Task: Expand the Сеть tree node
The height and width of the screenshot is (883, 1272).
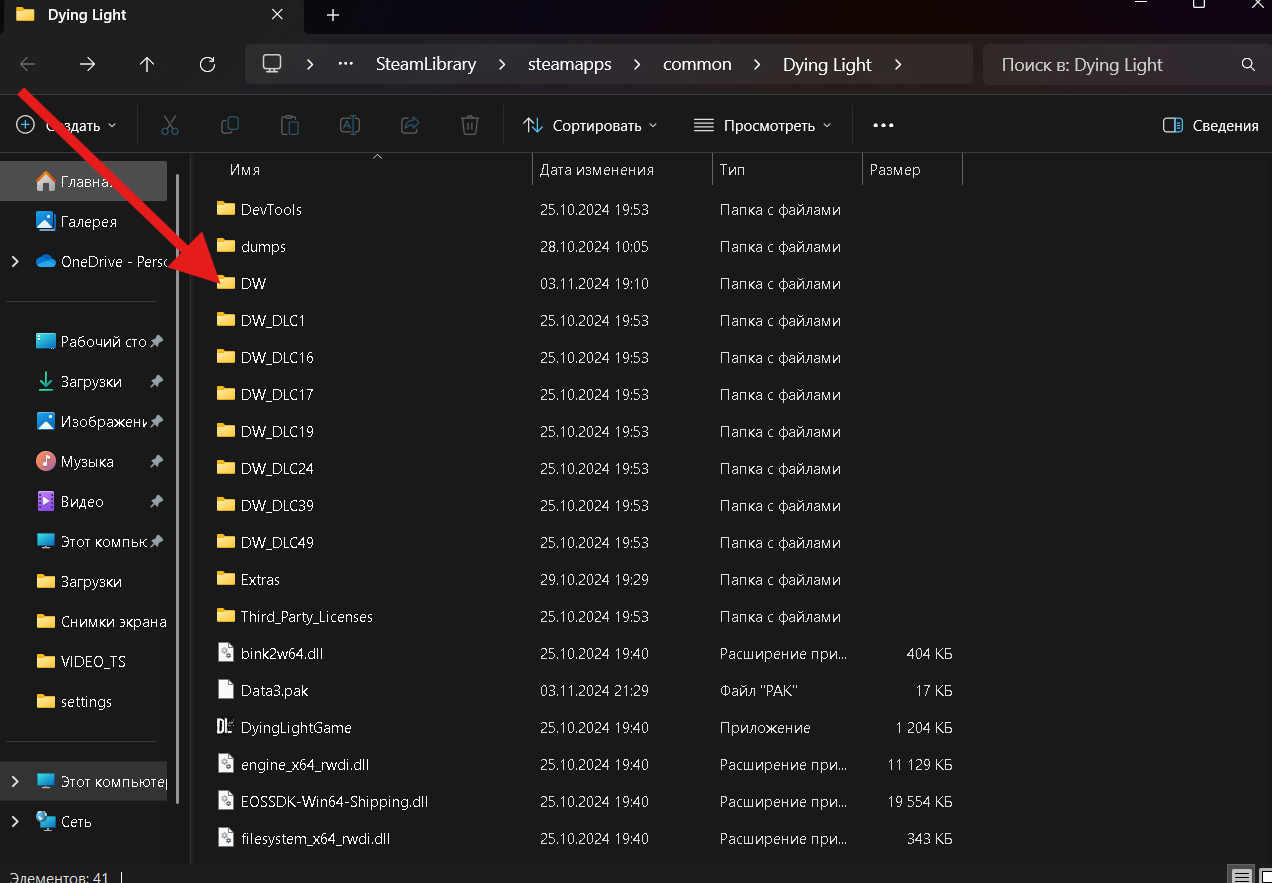Action: coord(15,821)
